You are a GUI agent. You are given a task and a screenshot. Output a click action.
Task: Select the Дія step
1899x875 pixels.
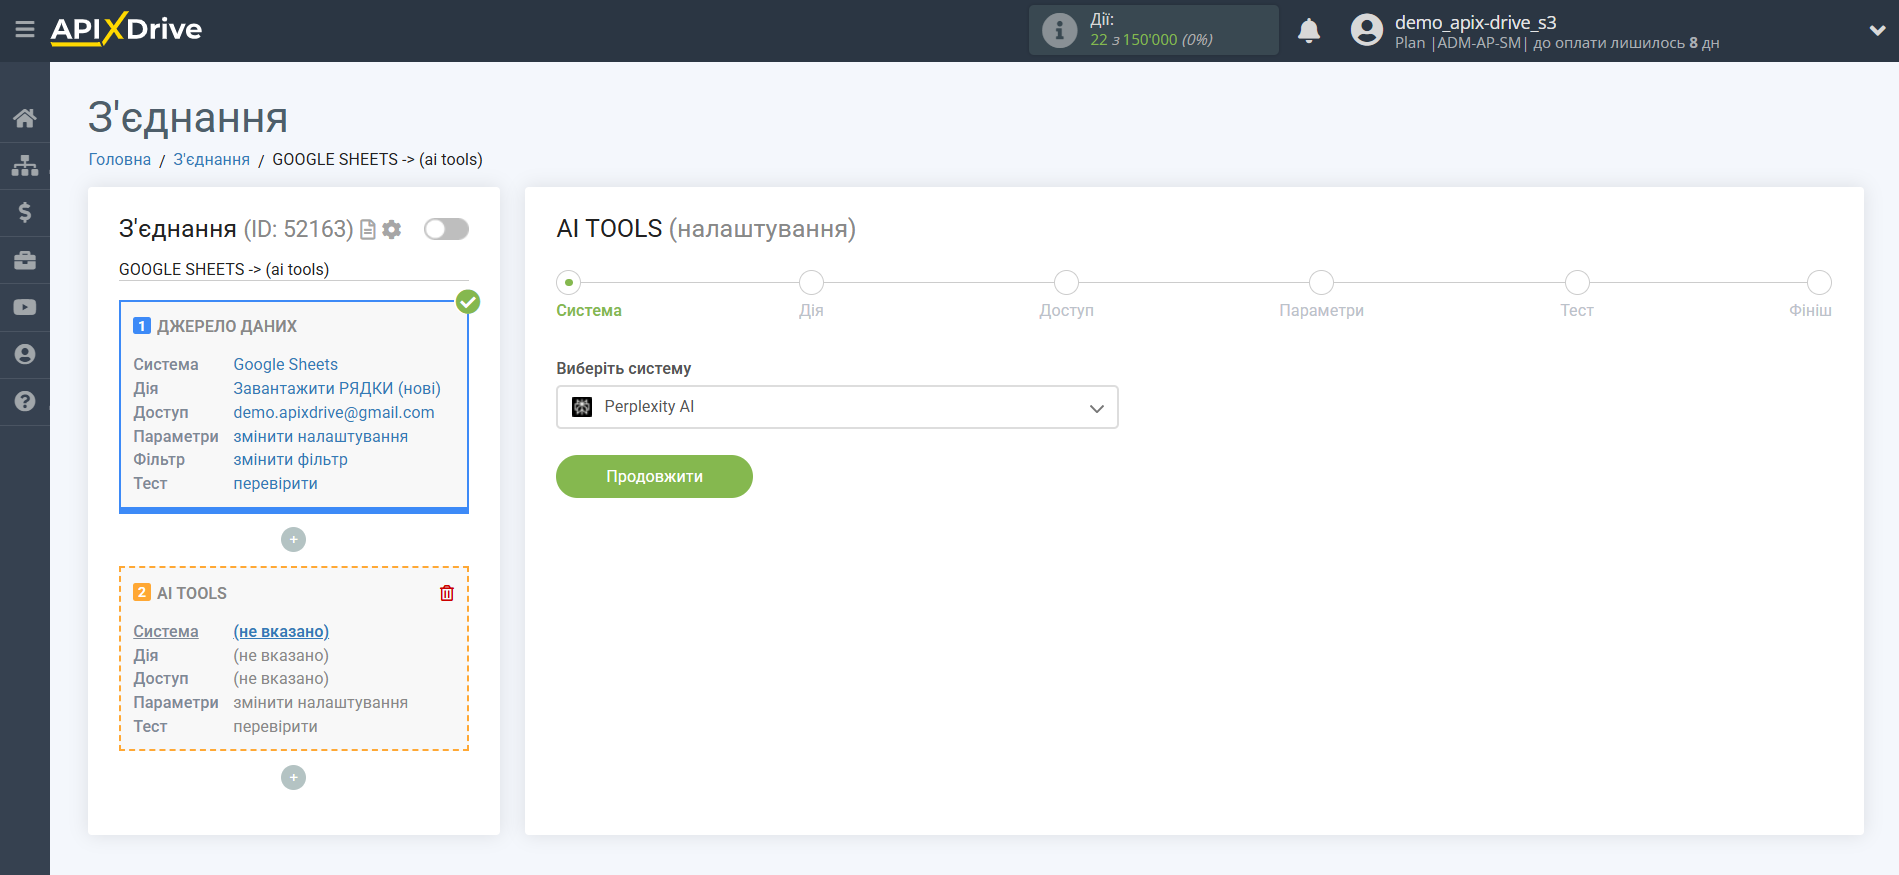[x=812, y=283]
